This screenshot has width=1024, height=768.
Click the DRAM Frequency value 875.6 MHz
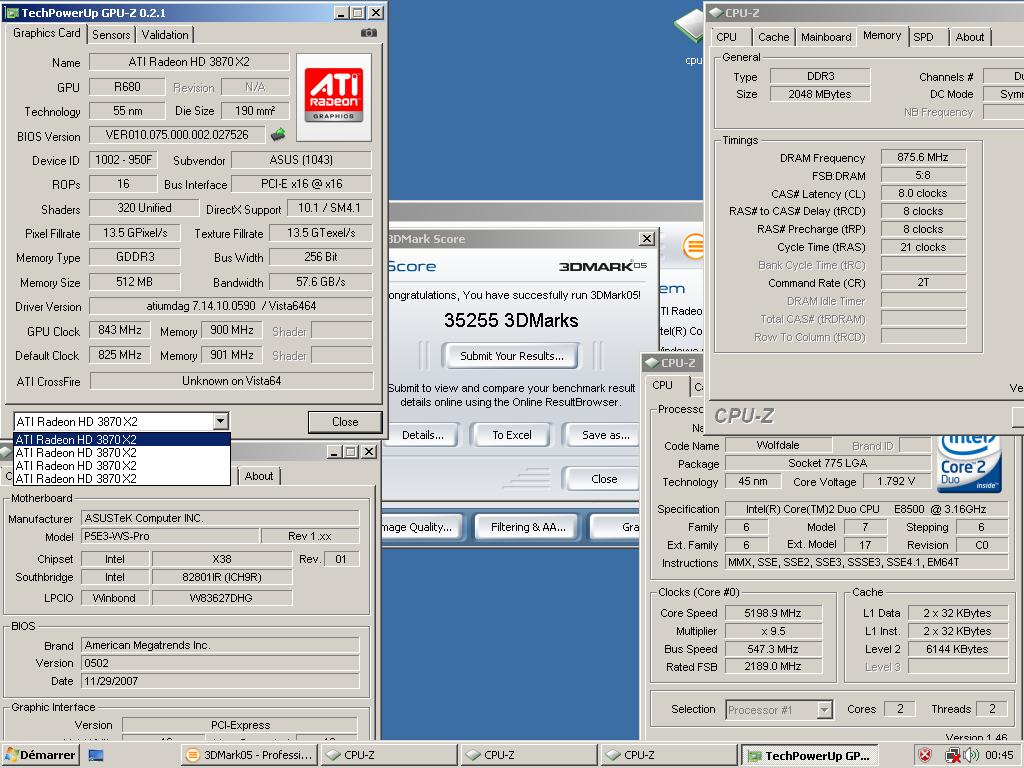[x=923, y=157]
